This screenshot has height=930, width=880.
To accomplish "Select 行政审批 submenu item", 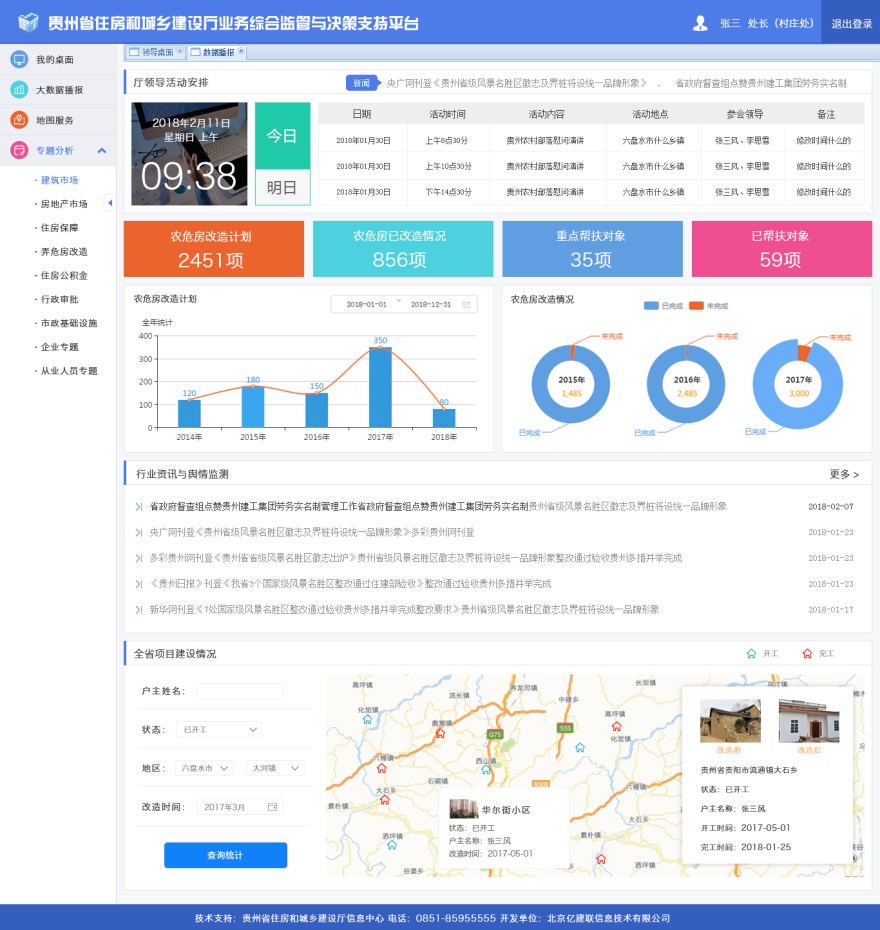I will pos(59,299).
